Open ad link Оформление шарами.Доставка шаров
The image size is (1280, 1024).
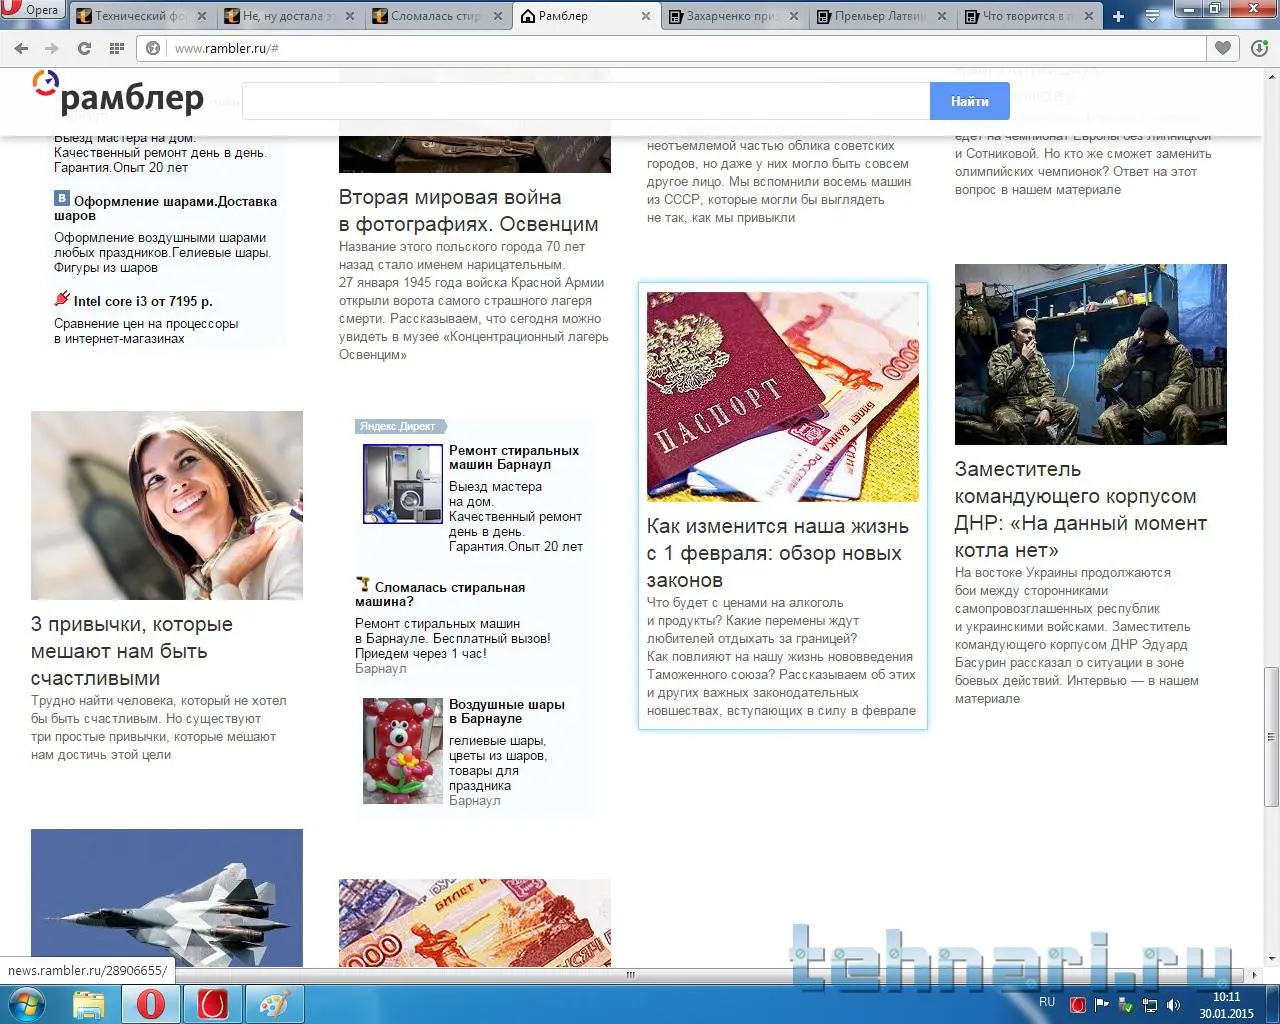click(x=166, y=208)
